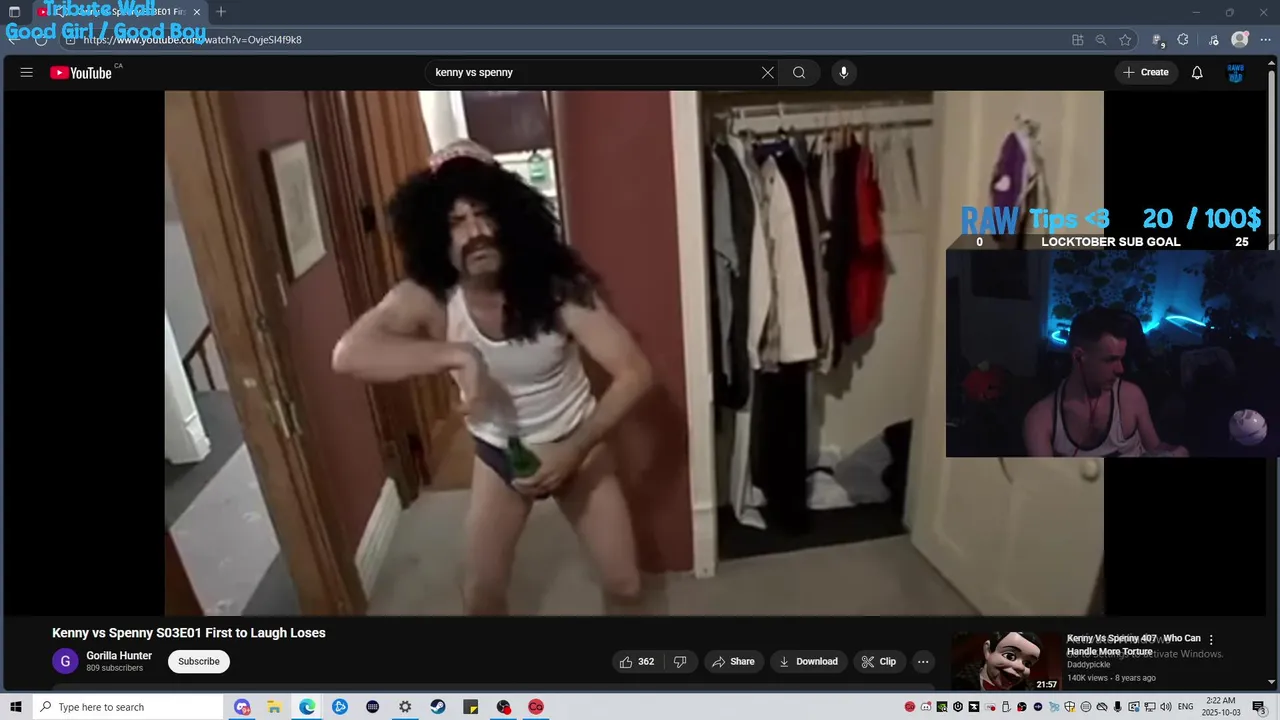Open the browser tab actions menu icon
This screenshot has height=720, width=1280.
coord(14,12)
